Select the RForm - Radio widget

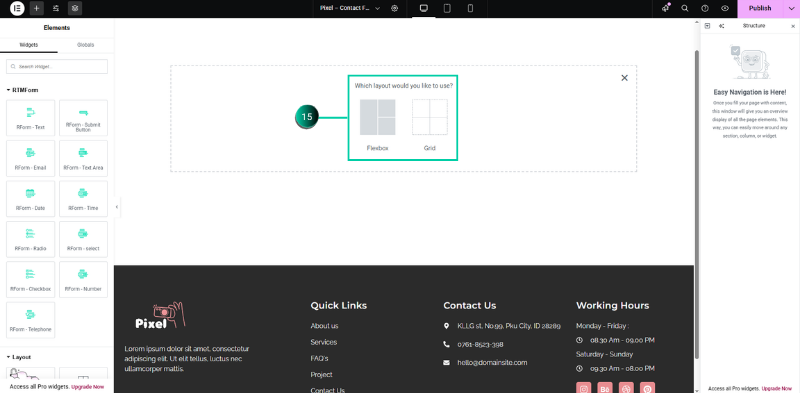tap(30, 239)
